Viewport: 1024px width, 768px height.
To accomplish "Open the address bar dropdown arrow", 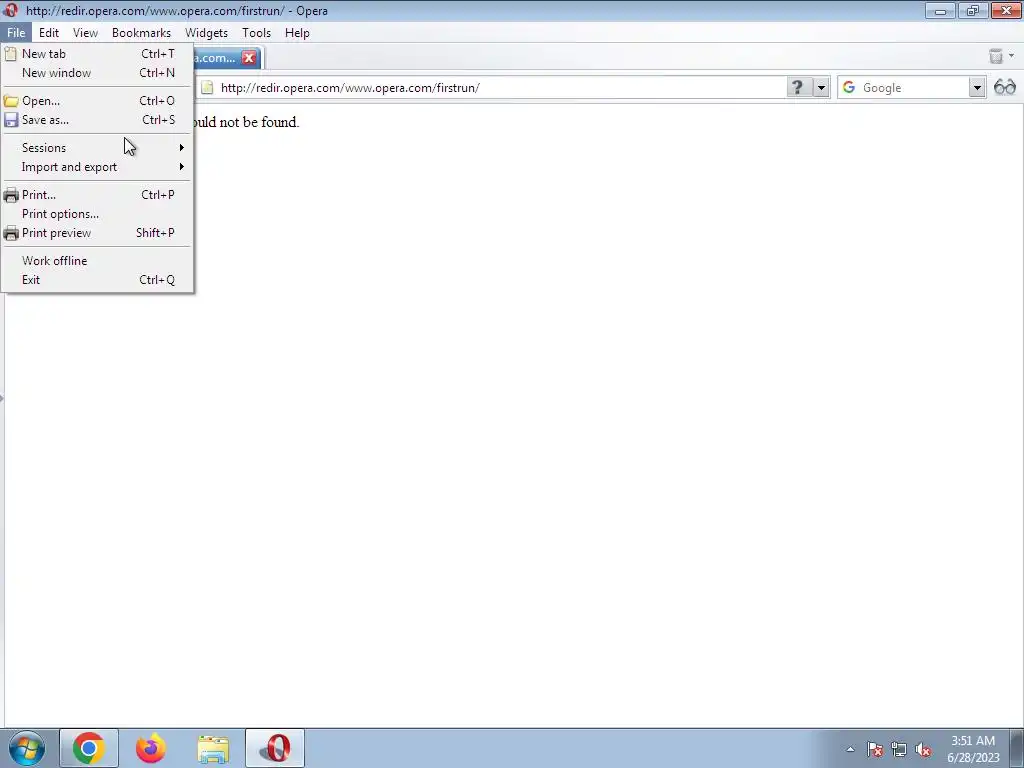I will click(x=821, y=88).
